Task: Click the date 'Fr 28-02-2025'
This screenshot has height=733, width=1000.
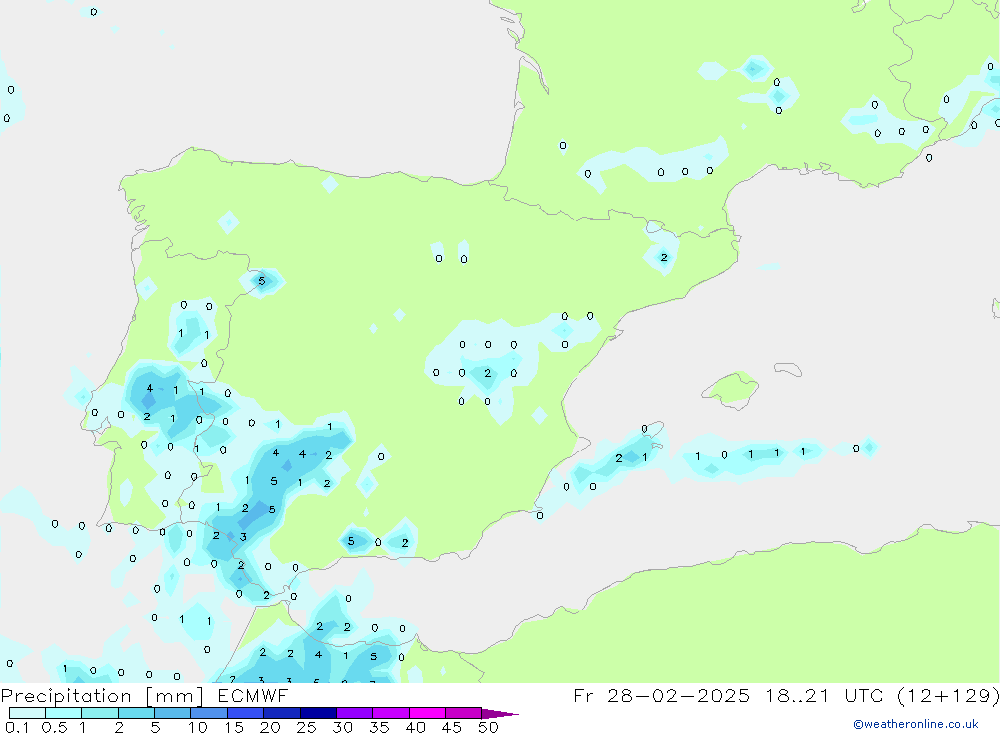Action: [x=661, y=696]
